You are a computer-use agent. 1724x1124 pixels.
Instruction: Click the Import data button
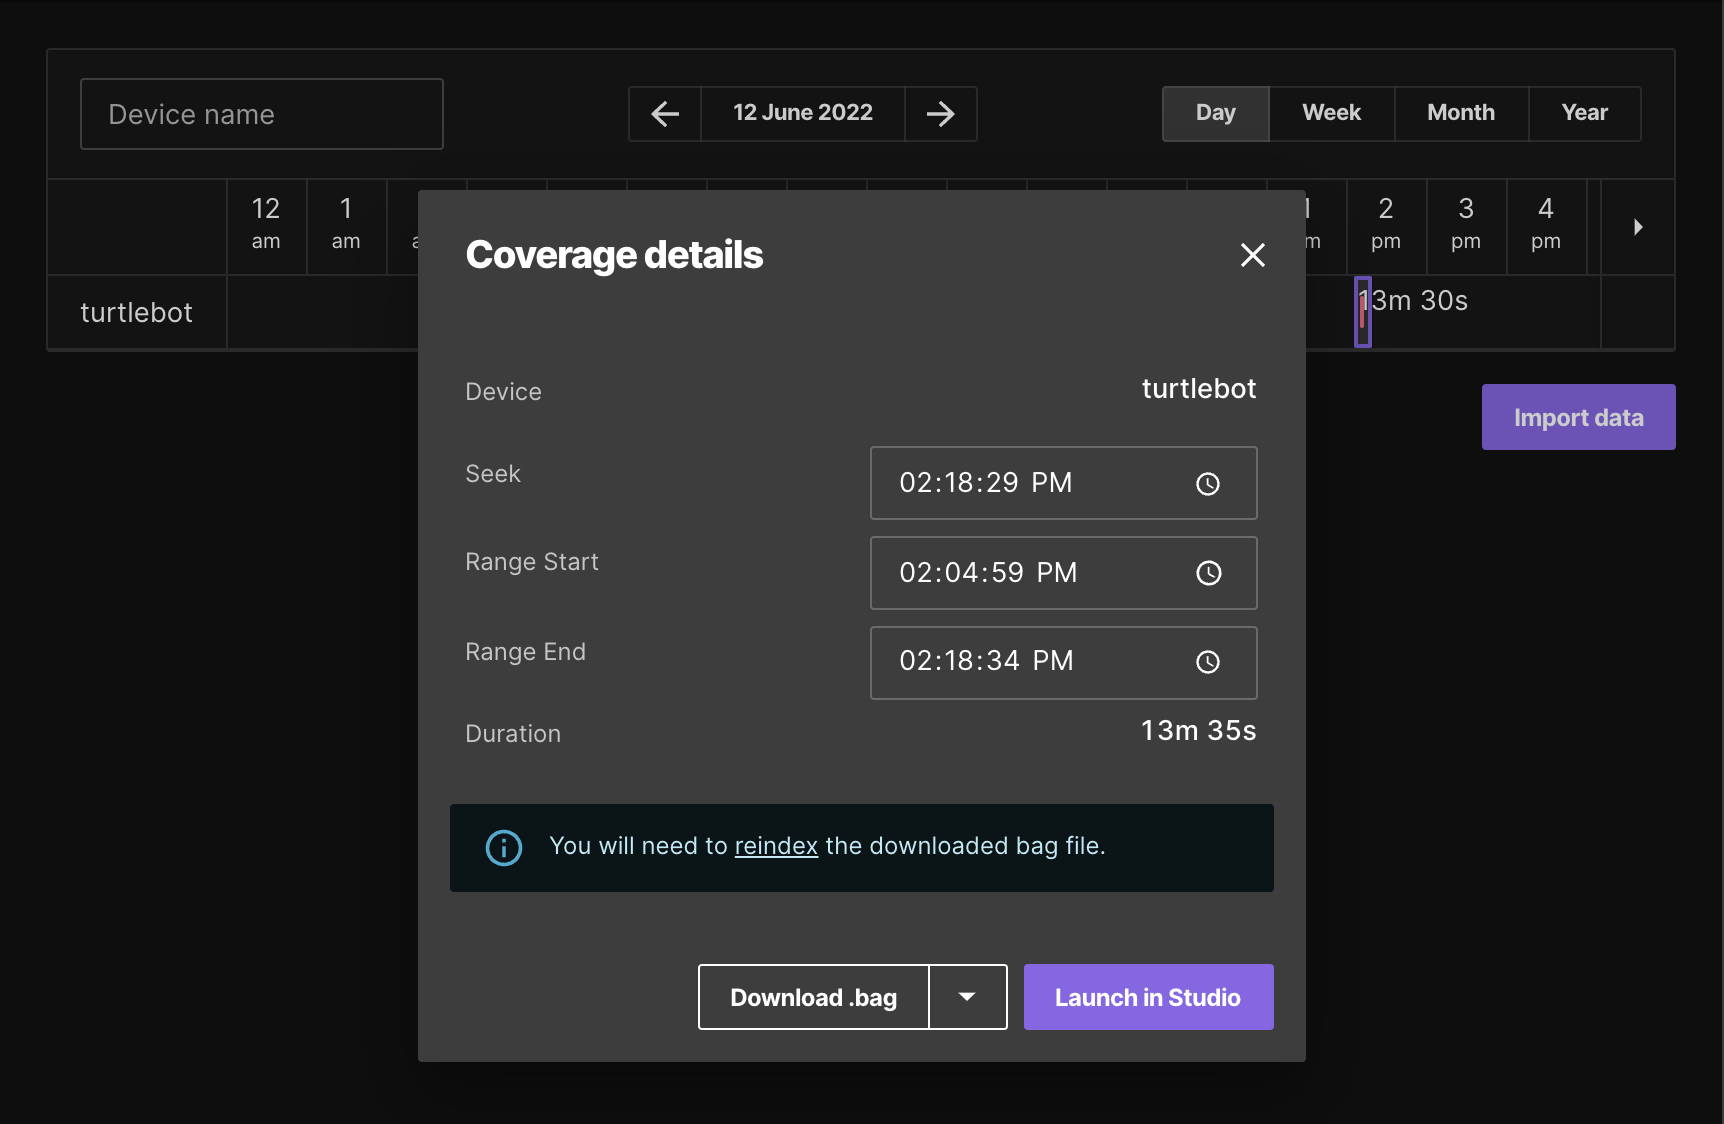coord(1578,417)
